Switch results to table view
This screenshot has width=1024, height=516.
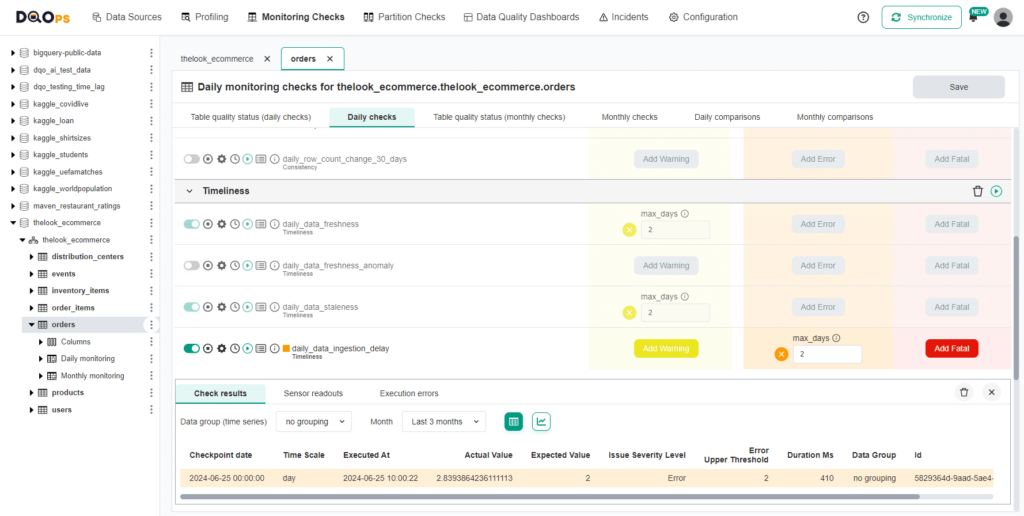[x=514, y=422]
